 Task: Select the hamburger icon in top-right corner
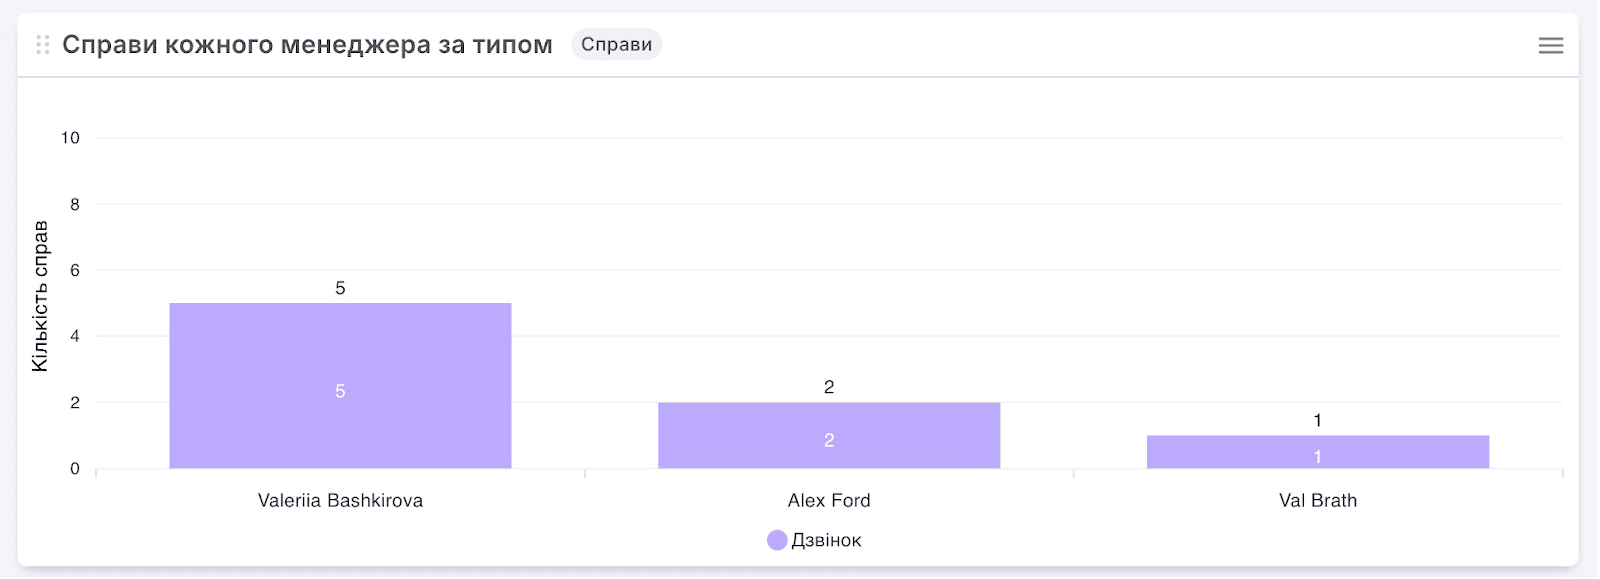[x=1550, y=45]
